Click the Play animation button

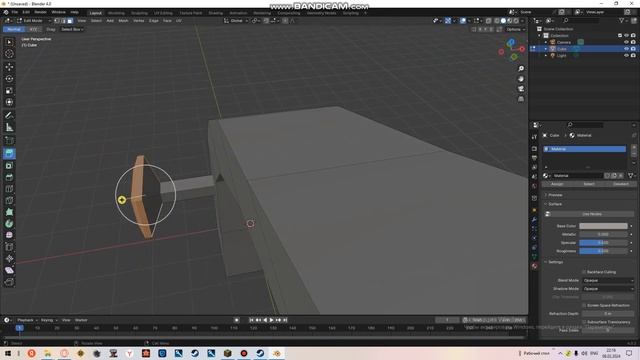coord(272,320)
